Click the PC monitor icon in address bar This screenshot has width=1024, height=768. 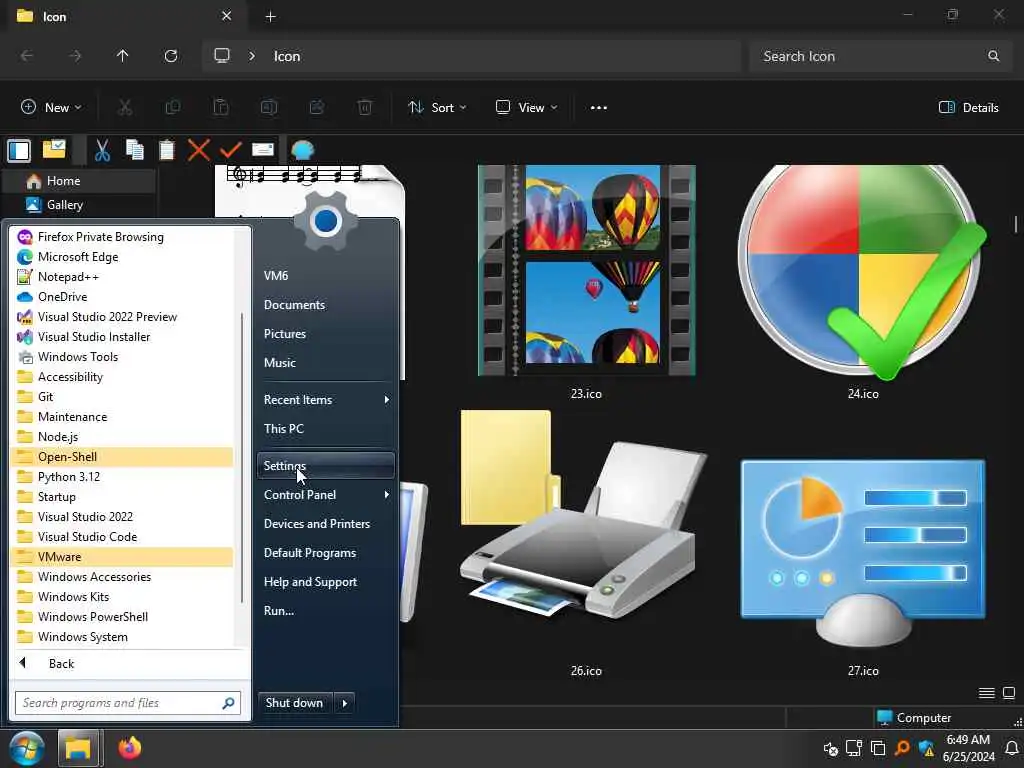click(x=222, y=56)
